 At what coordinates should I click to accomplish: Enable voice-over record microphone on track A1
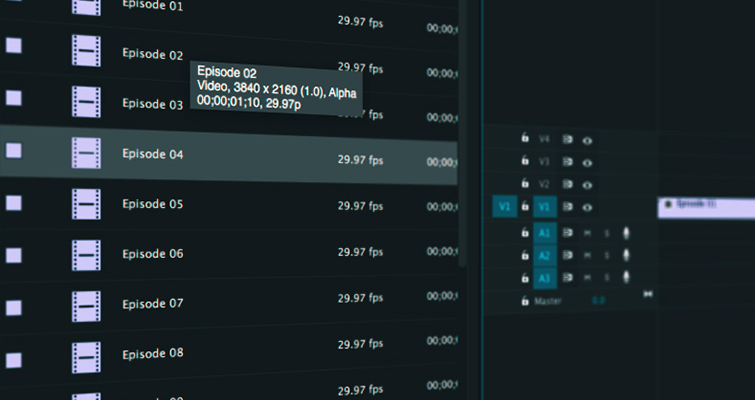627,232
